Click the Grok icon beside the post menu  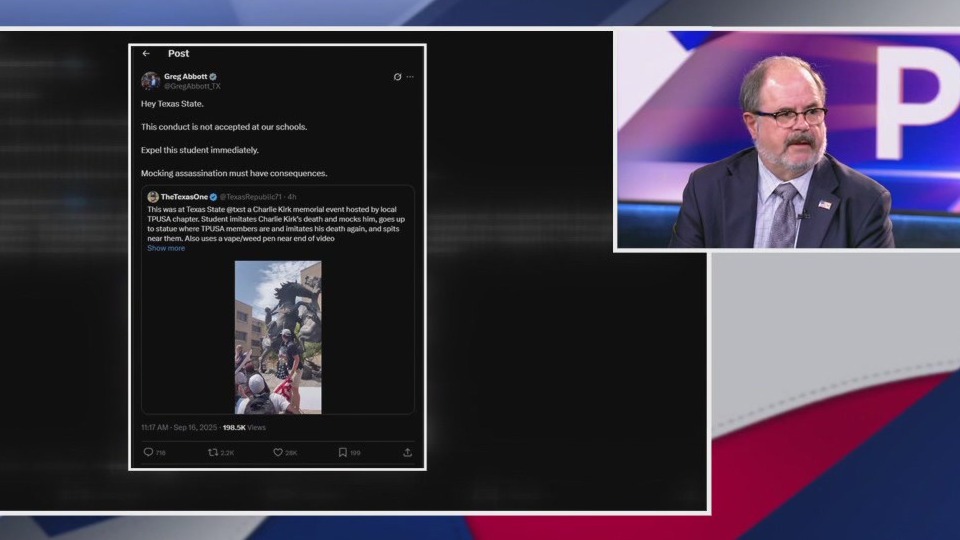point(397,77)
